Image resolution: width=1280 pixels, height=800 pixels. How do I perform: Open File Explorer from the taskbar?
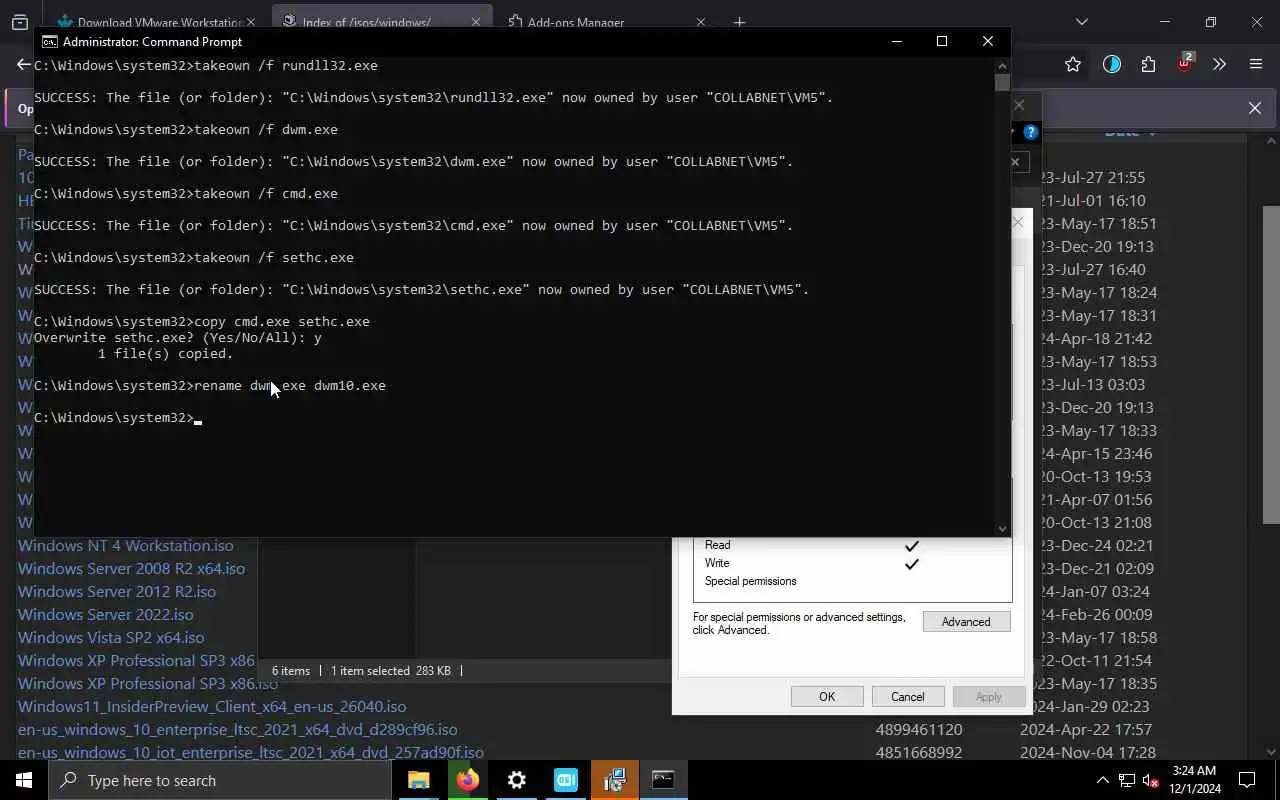pyautogui.click(x=418, y=780)
